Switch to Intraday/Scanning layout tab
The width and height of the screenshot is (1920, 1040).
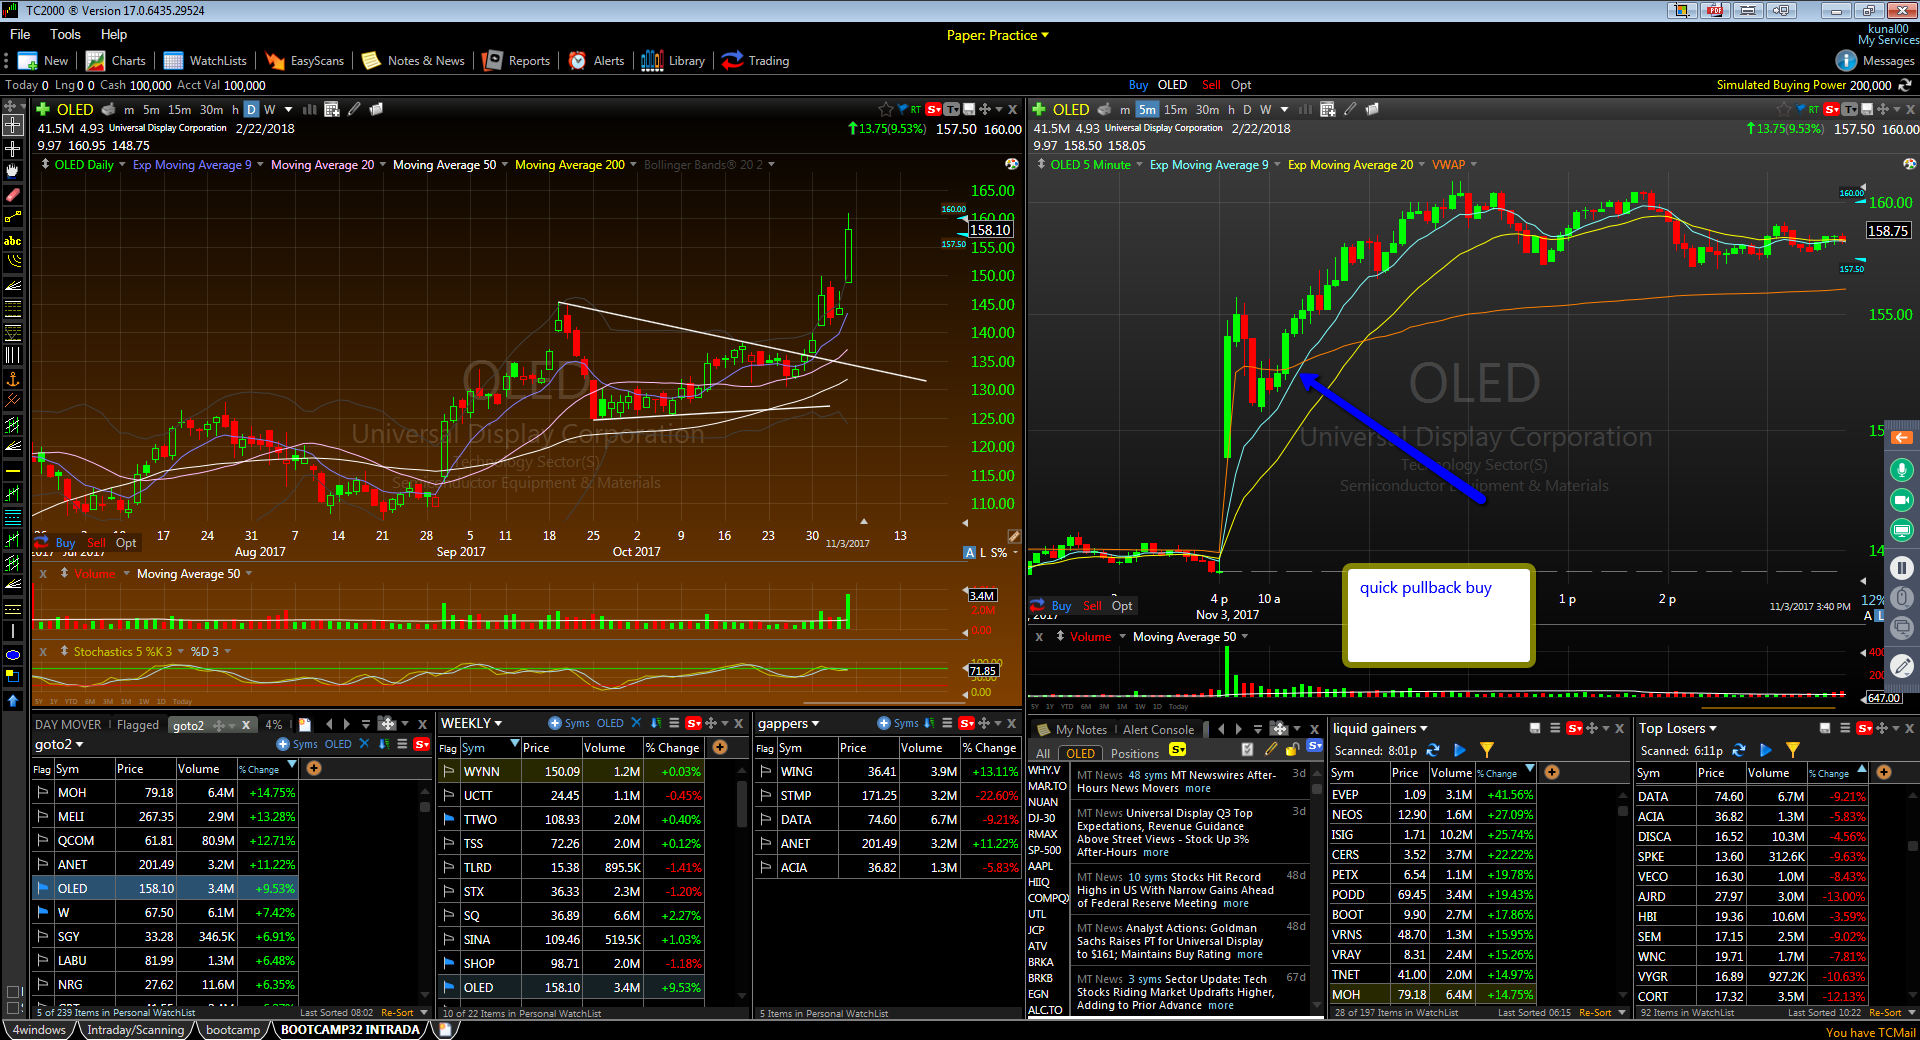point(135,1030)
